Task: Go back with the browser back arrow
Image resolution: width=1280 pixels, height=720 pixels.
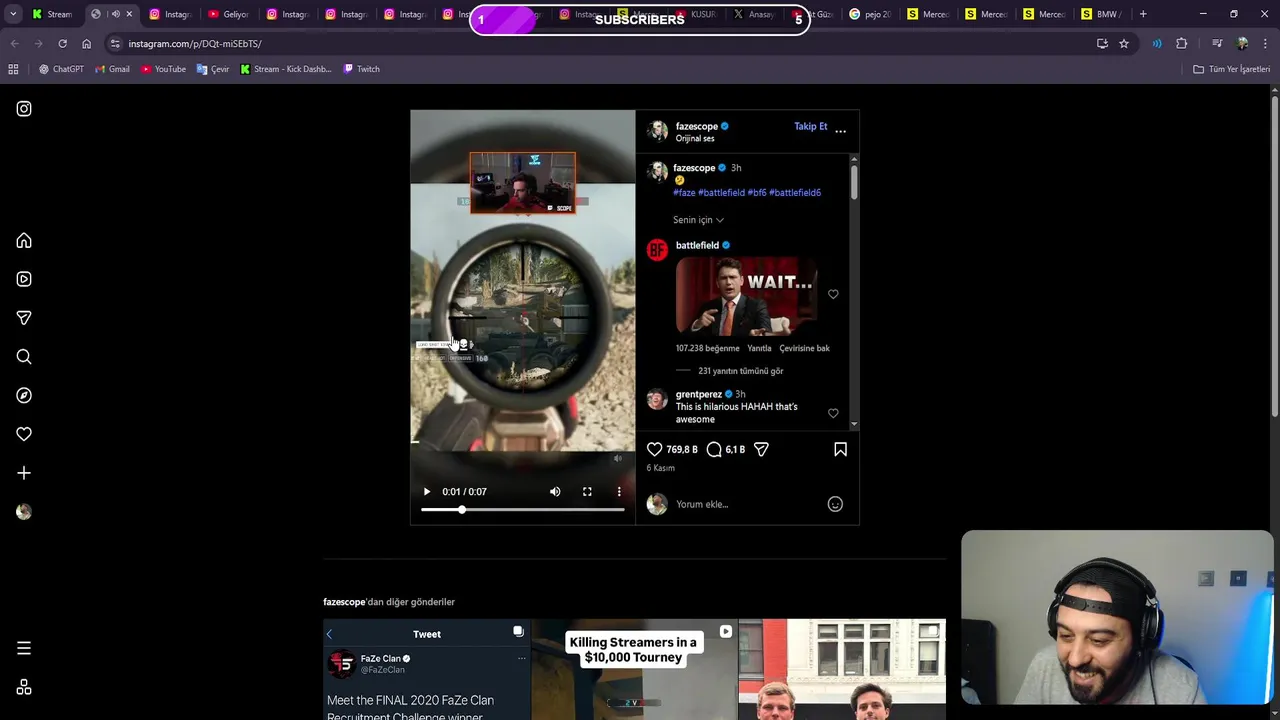Action: coord(14,44)
